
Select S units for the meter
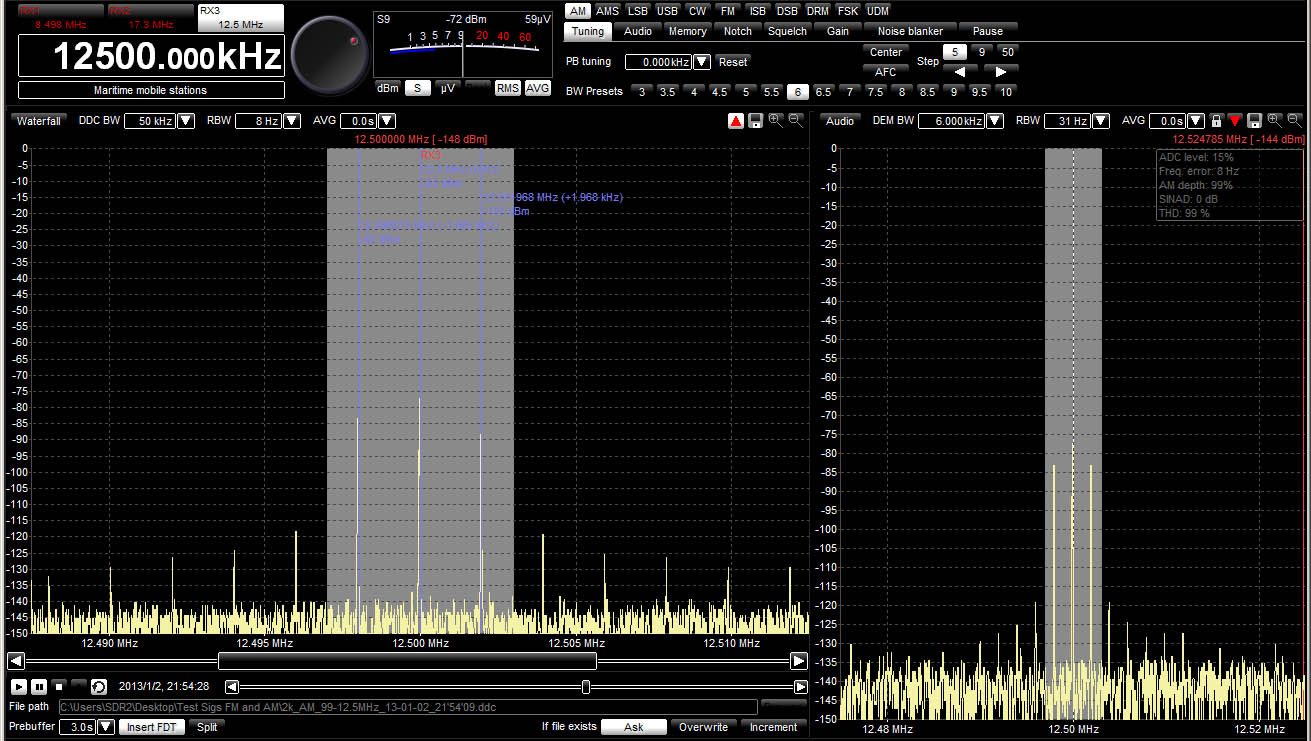418,88
